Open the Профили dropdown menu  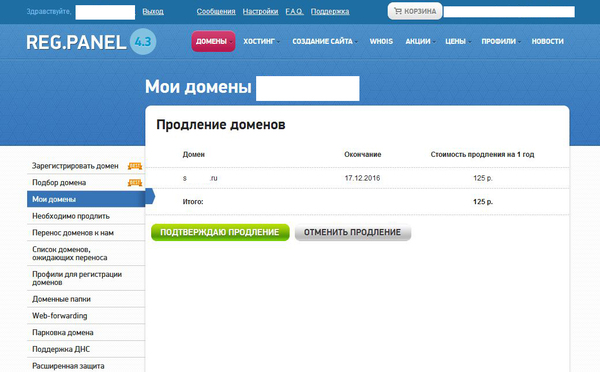pyautogui.click(x=501, y=41)
